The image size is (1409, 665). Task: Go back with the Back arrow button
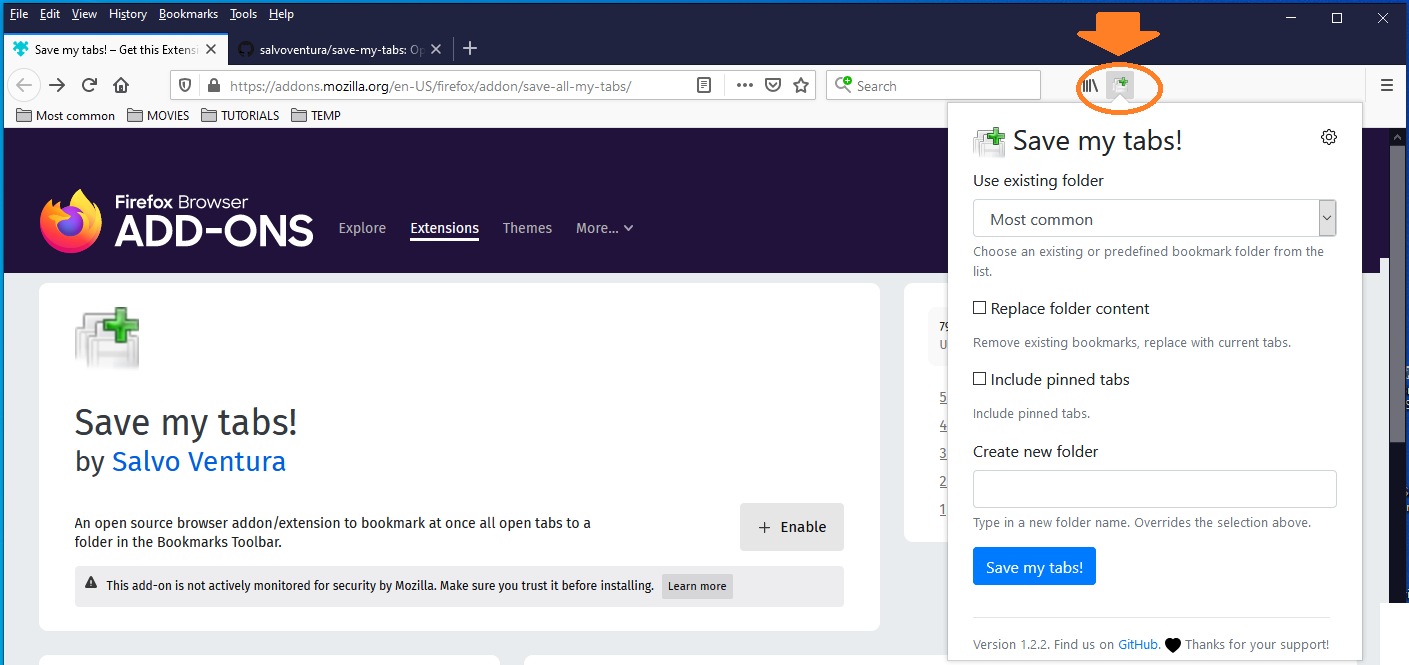(x=25, y=85)
